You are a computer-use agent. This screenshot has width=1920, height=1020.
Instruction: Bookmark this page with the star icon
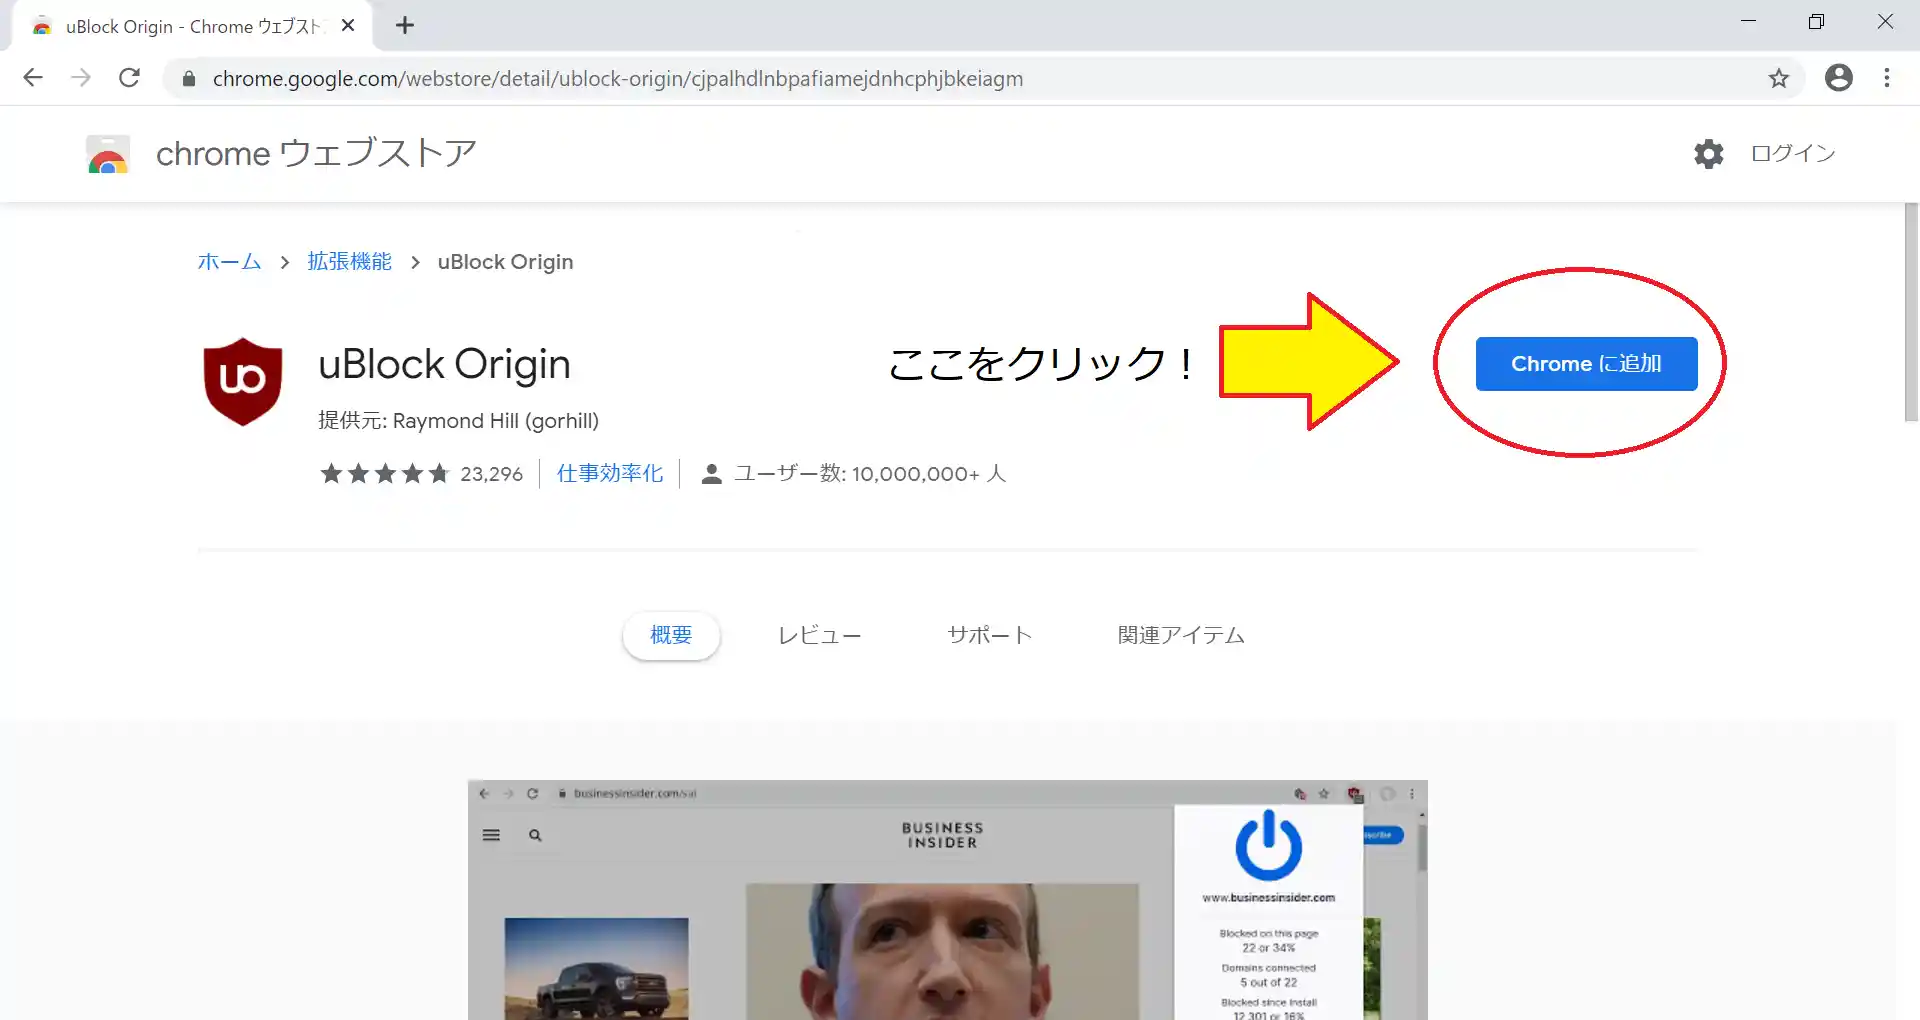[1778, 78]
